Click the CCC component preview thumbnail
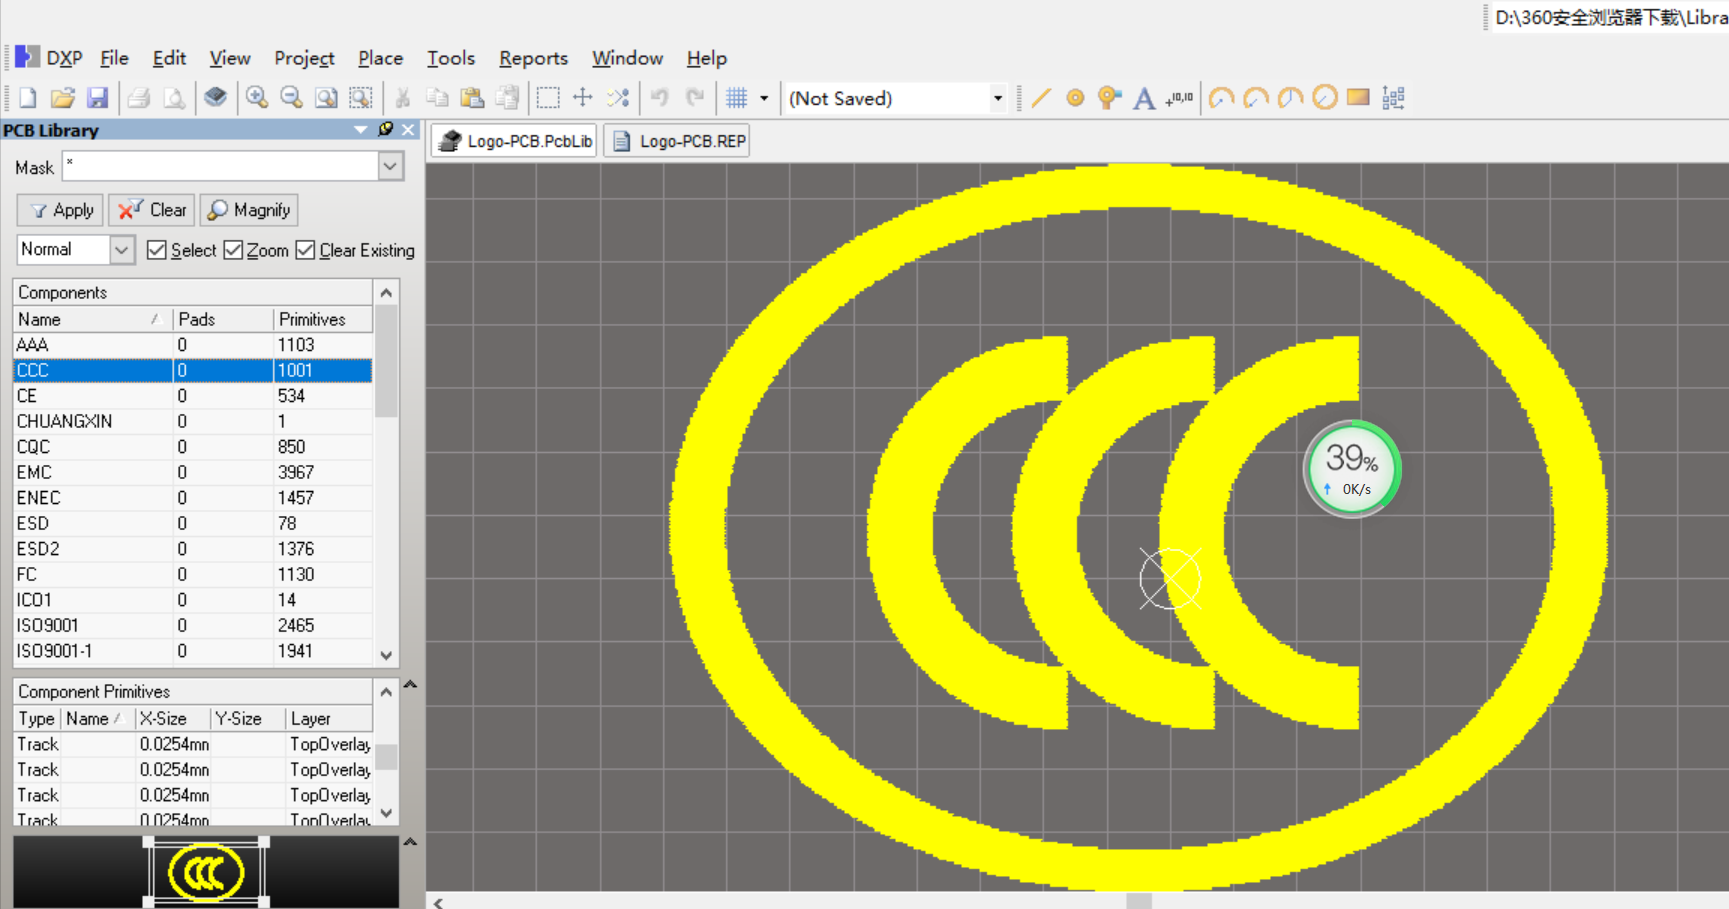 (206, 872)
